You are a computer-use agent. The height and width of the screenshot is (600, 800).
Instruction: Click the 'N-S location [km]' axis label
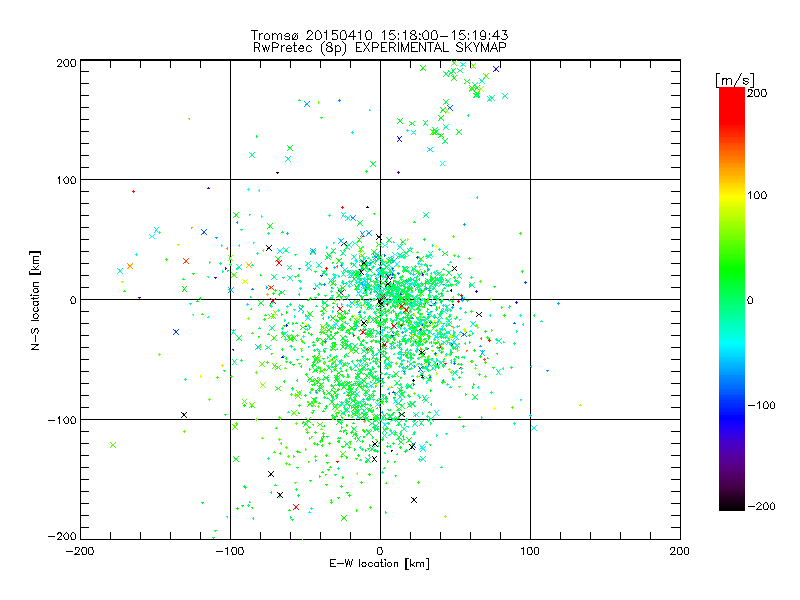coord(35,300)
